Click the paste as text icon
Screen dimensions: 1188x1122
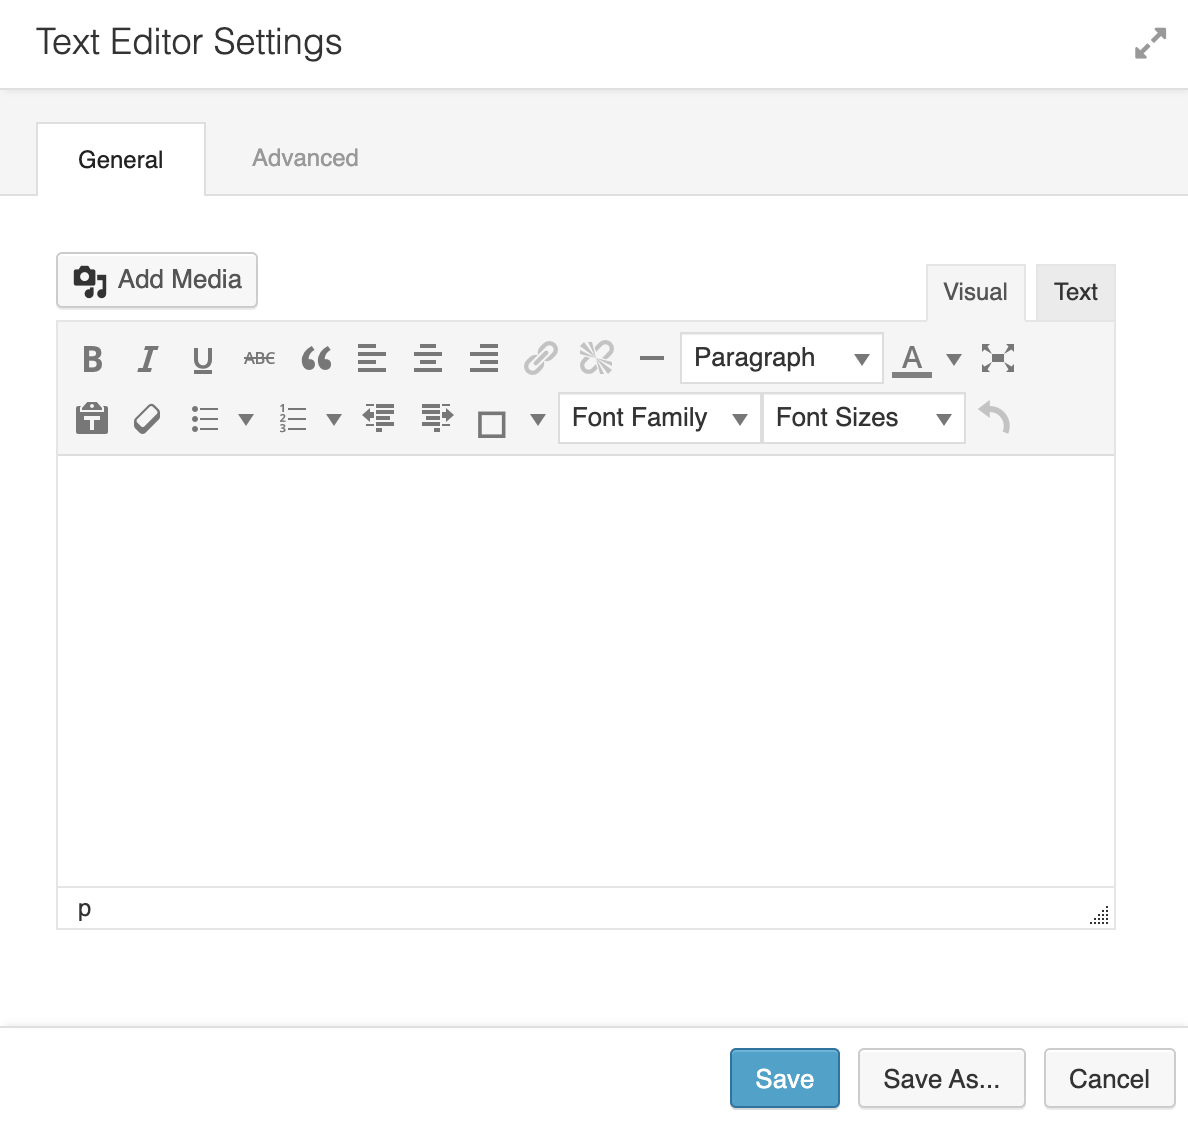pyautogui.click(x=92, y=418)
